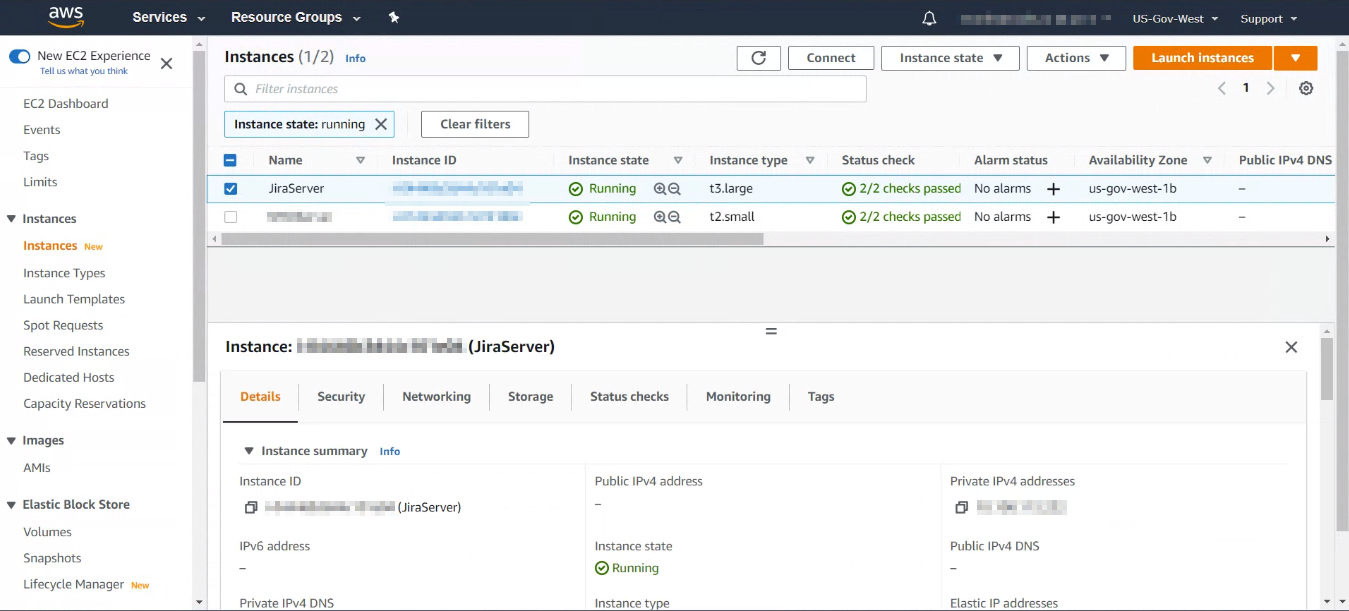Click the Launch instances button
Screen dimensions: 1349x611
[1201, 57]
